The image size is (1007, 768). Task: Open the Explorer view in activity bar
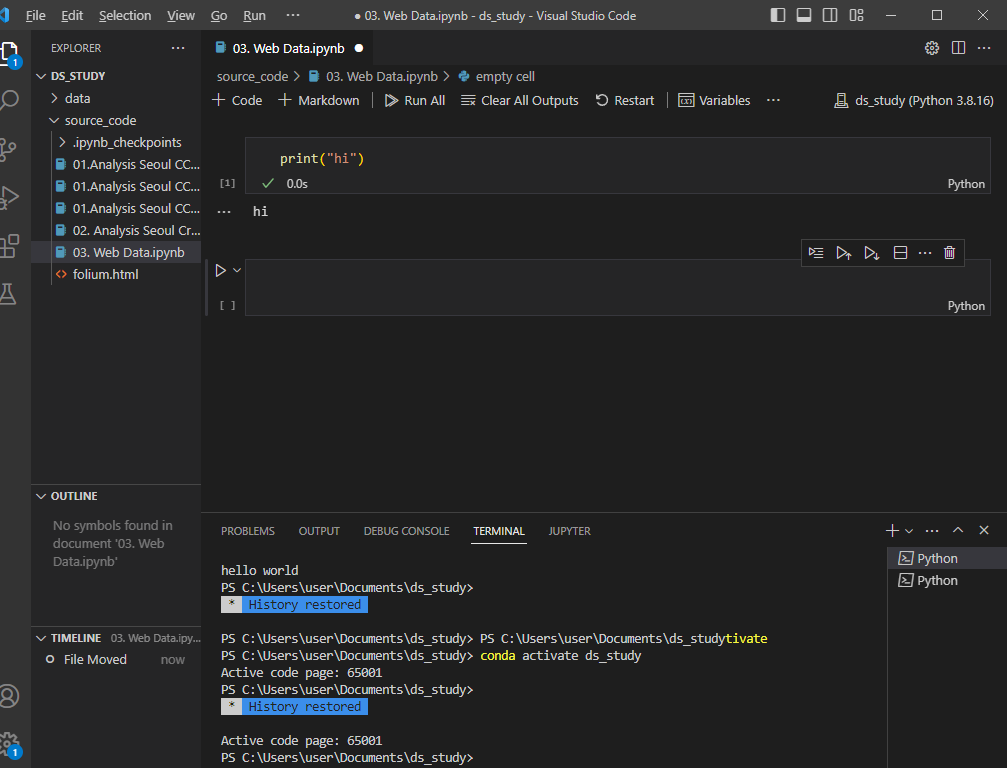9,53
